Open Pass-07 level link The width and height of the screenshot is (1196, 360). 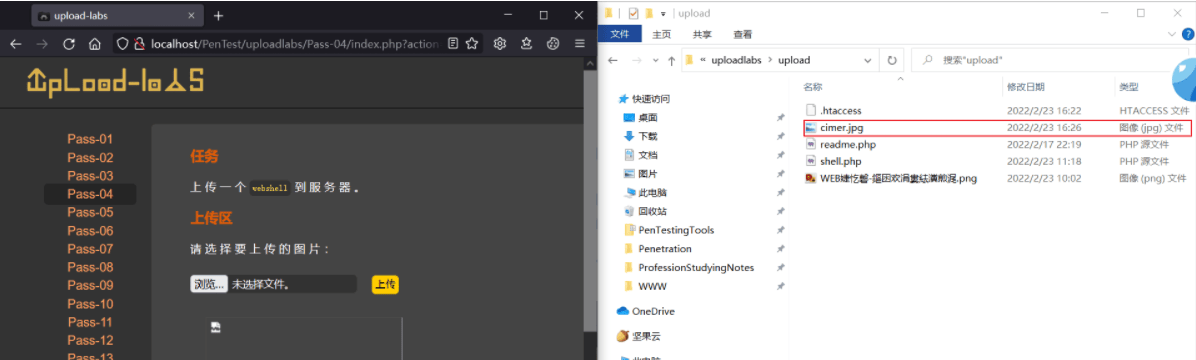(90, 249)
